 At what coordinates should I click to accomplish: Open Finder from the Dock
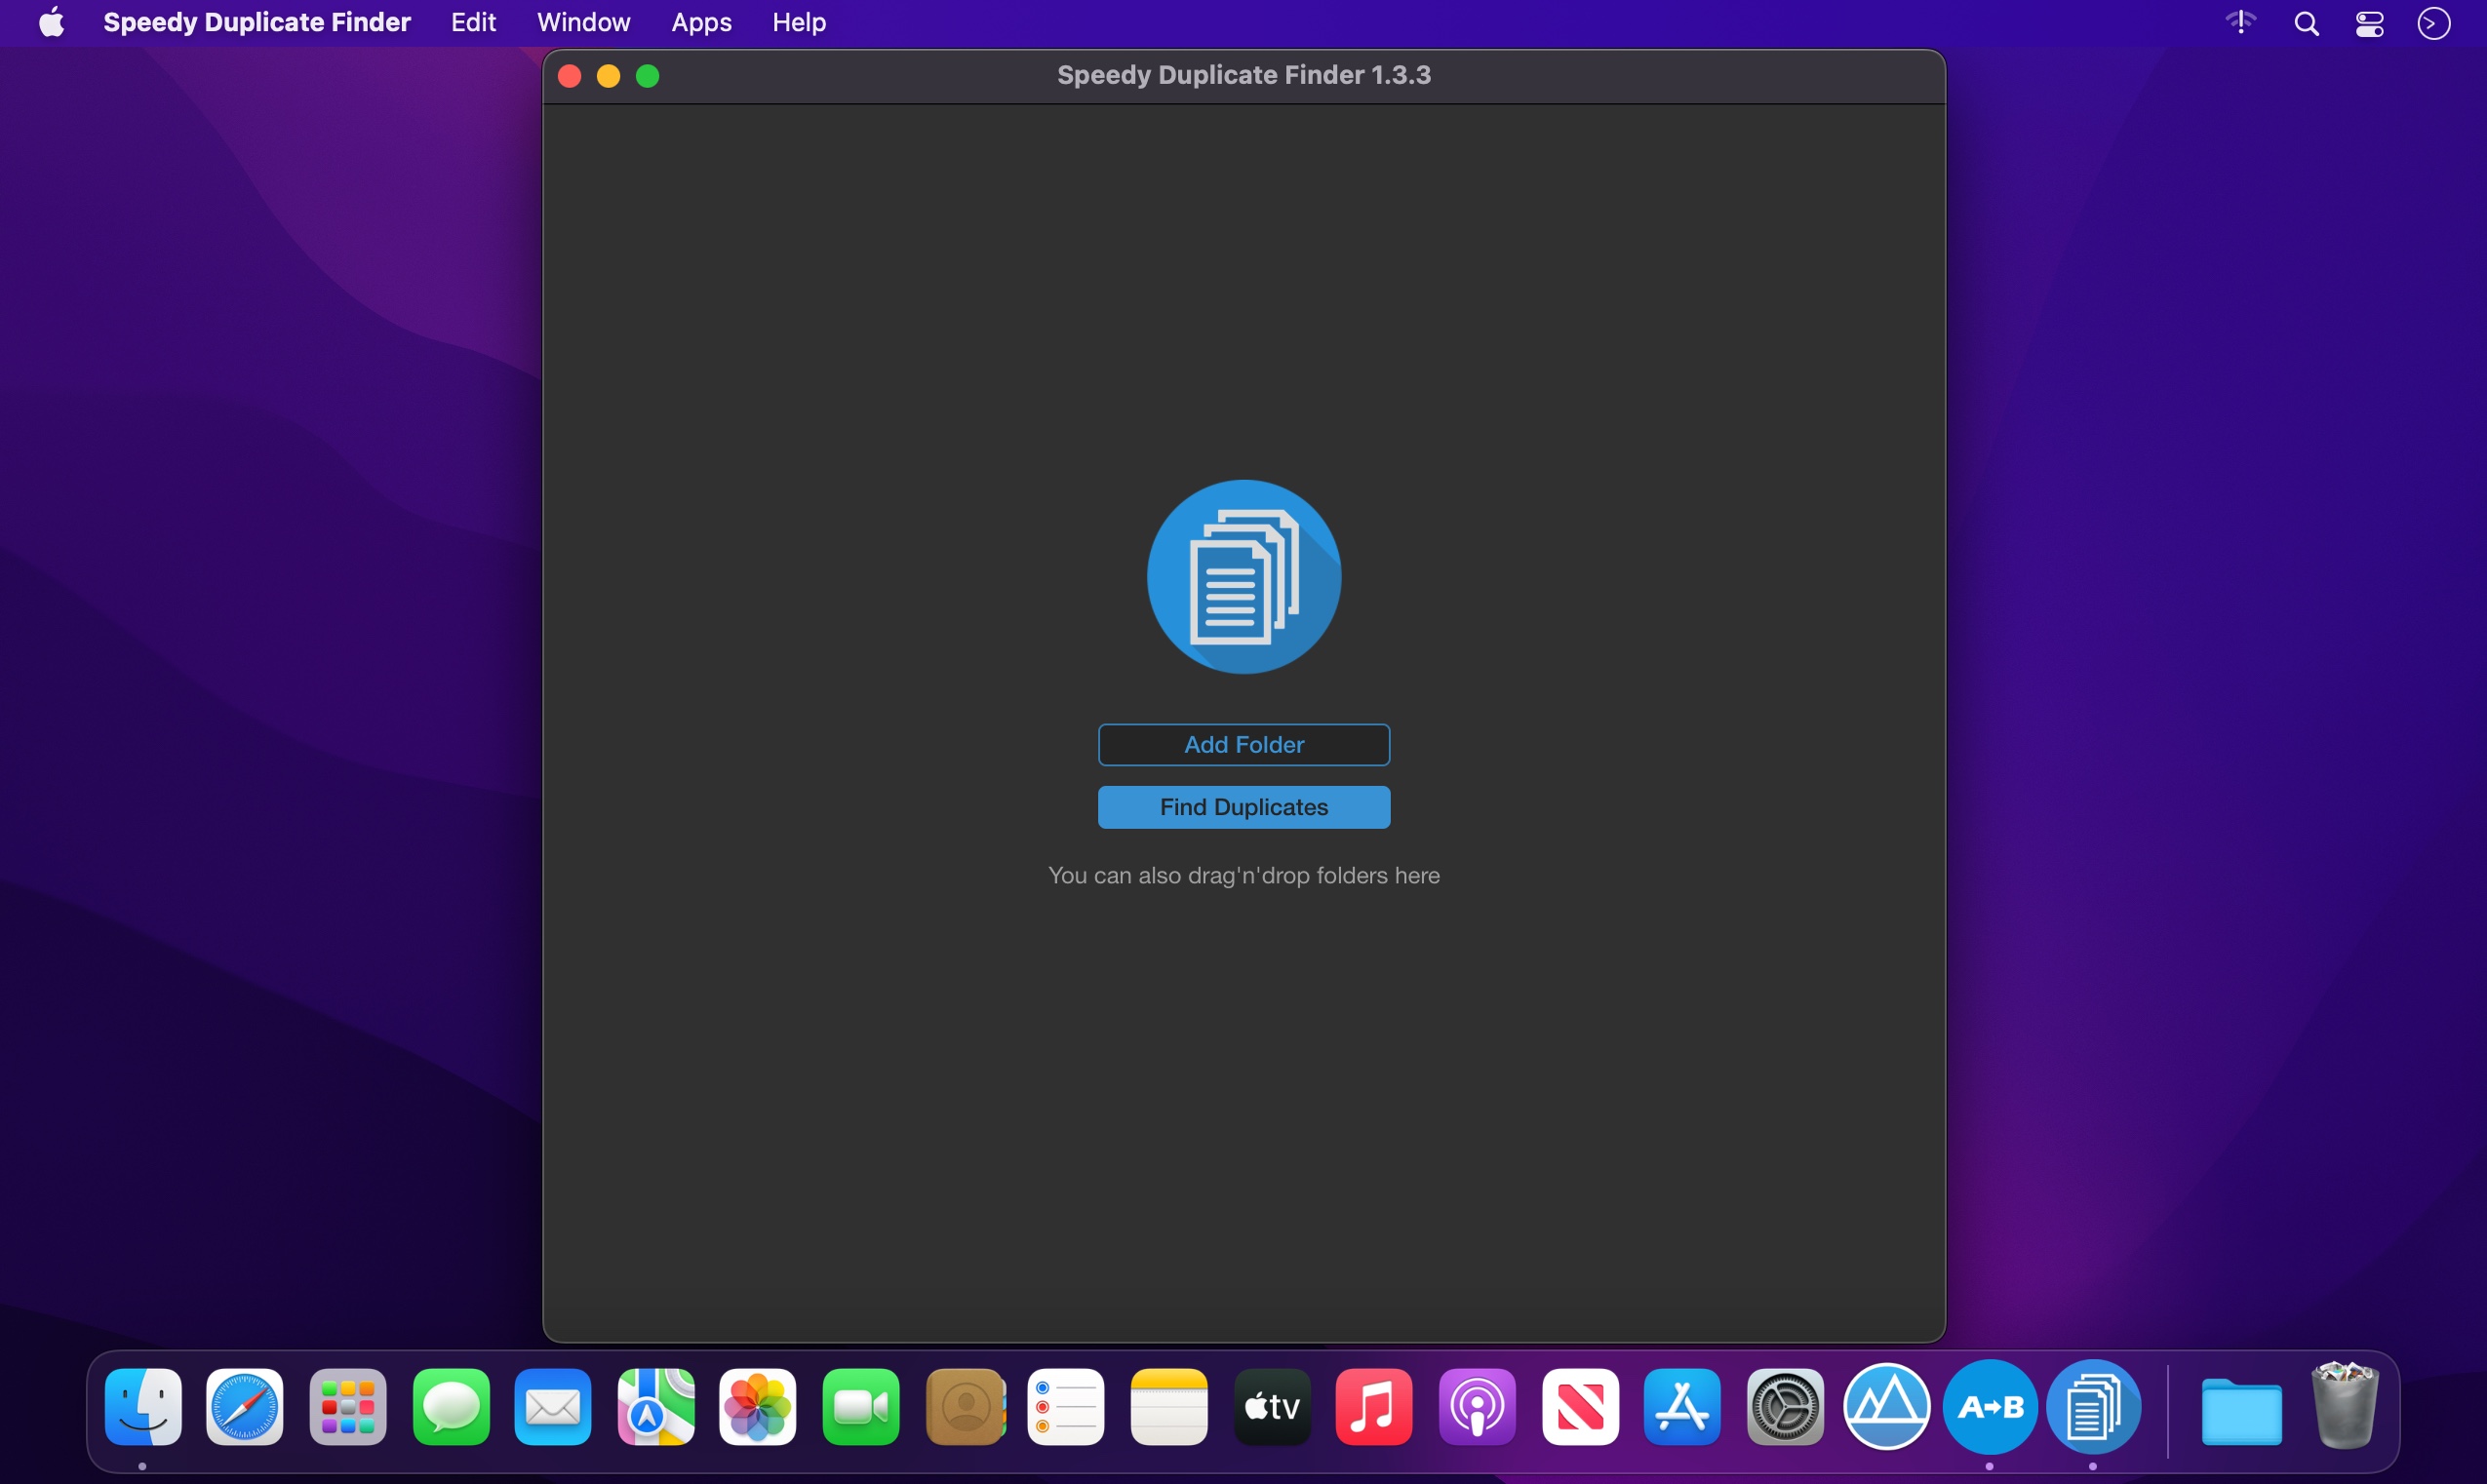click(x=143, y=1407)
